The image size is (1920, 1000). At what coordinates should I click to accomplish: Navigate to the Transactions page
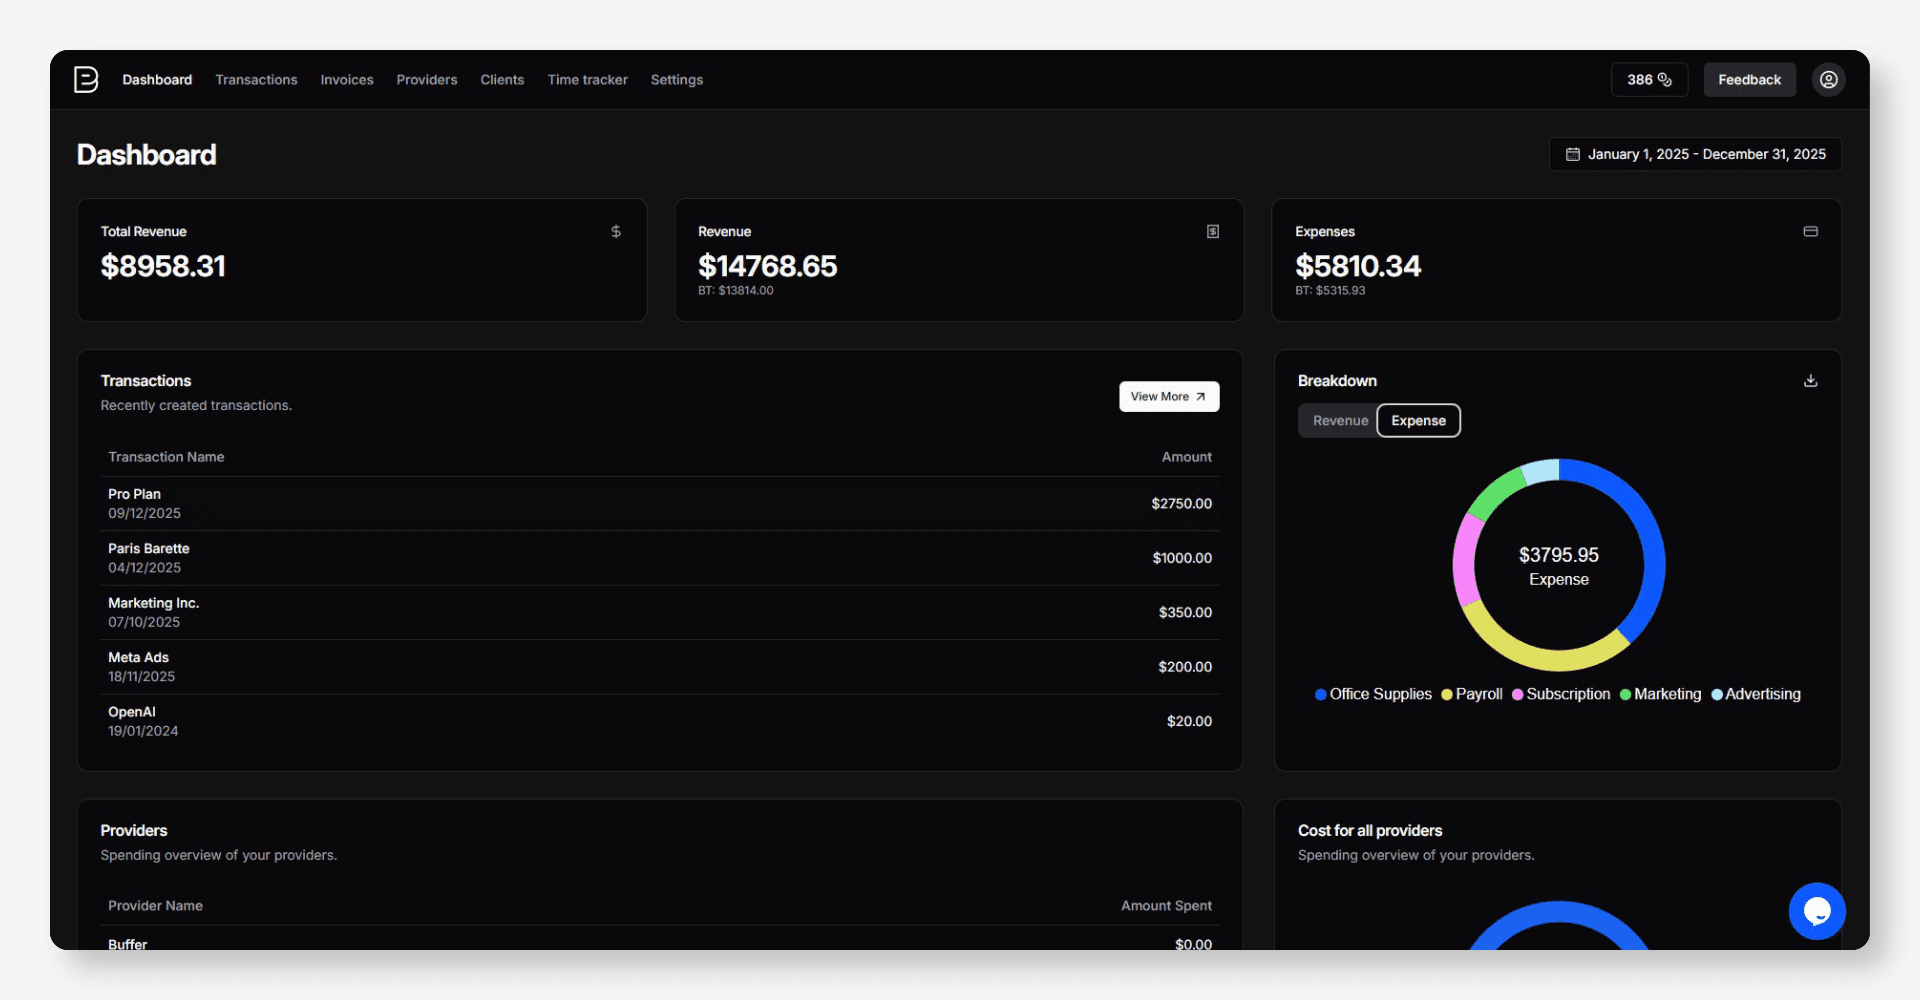click(x=256, y=79)
